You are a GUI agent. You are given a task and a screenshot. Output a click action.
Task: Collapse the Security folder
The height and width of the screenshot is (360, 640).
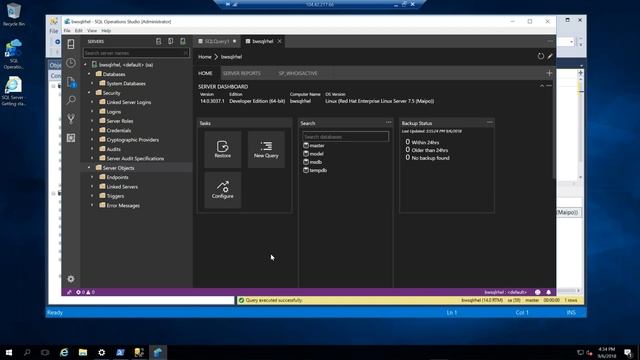[x=89, y=93]
